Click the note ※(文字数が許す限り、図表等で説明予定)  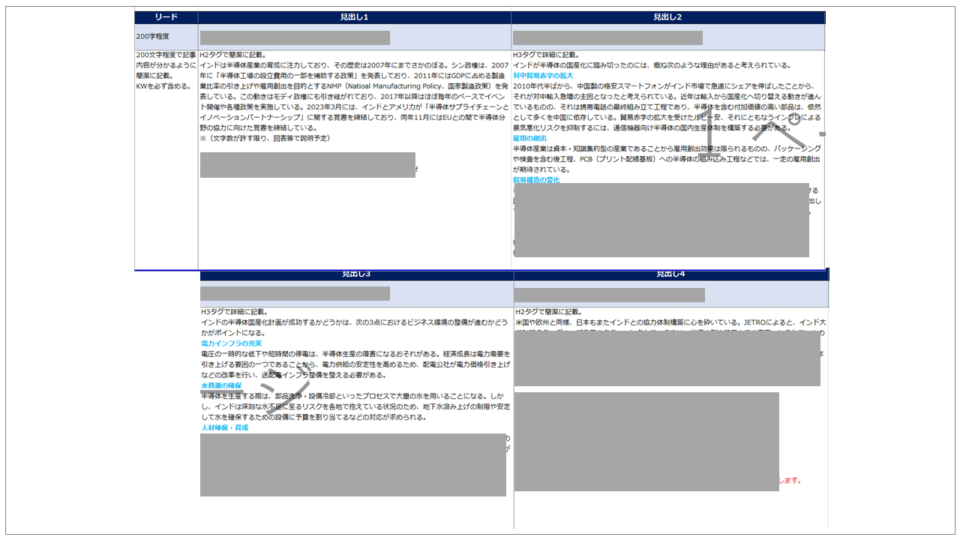click(x=265, y=138)
